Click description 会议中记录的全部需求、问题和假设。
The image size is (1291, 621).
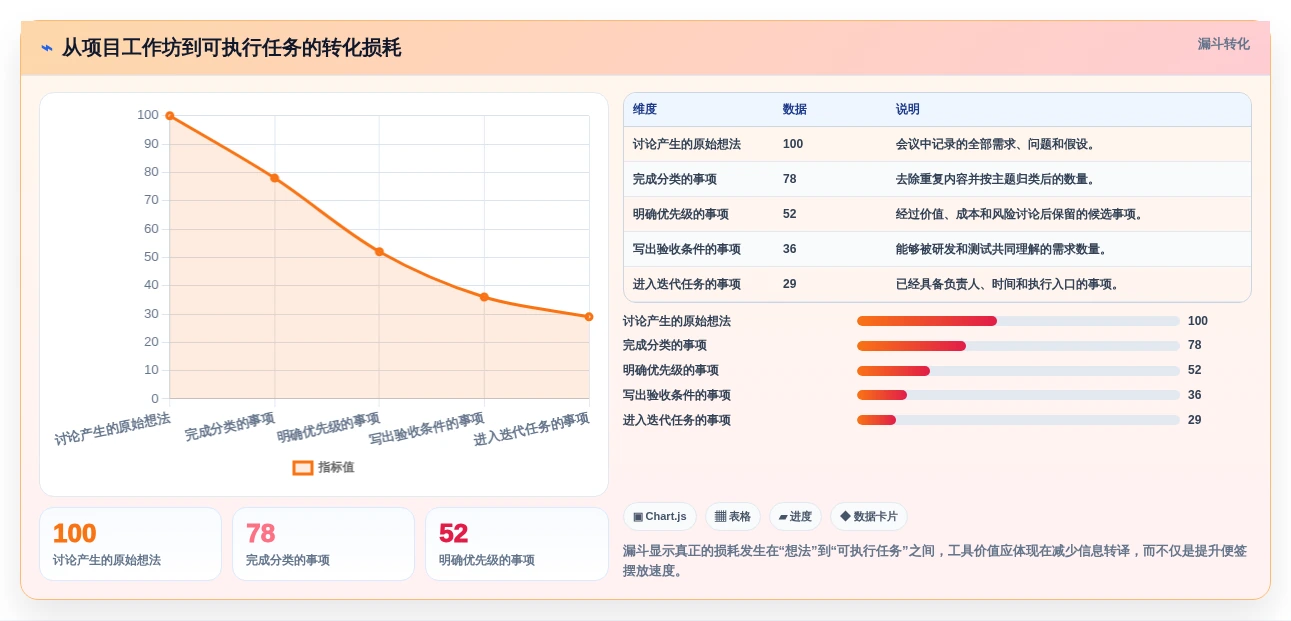998,144
